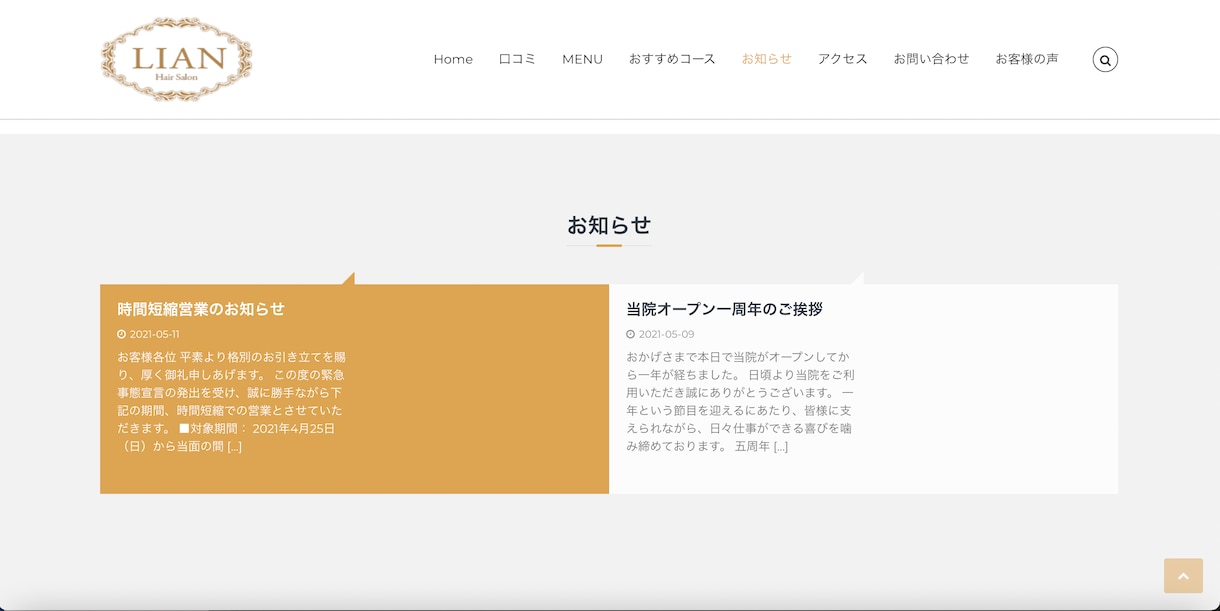This screenshot has height=611, width=1220.
Task: Select the お知らせ navigation item
Action: (x=767, y=59)
